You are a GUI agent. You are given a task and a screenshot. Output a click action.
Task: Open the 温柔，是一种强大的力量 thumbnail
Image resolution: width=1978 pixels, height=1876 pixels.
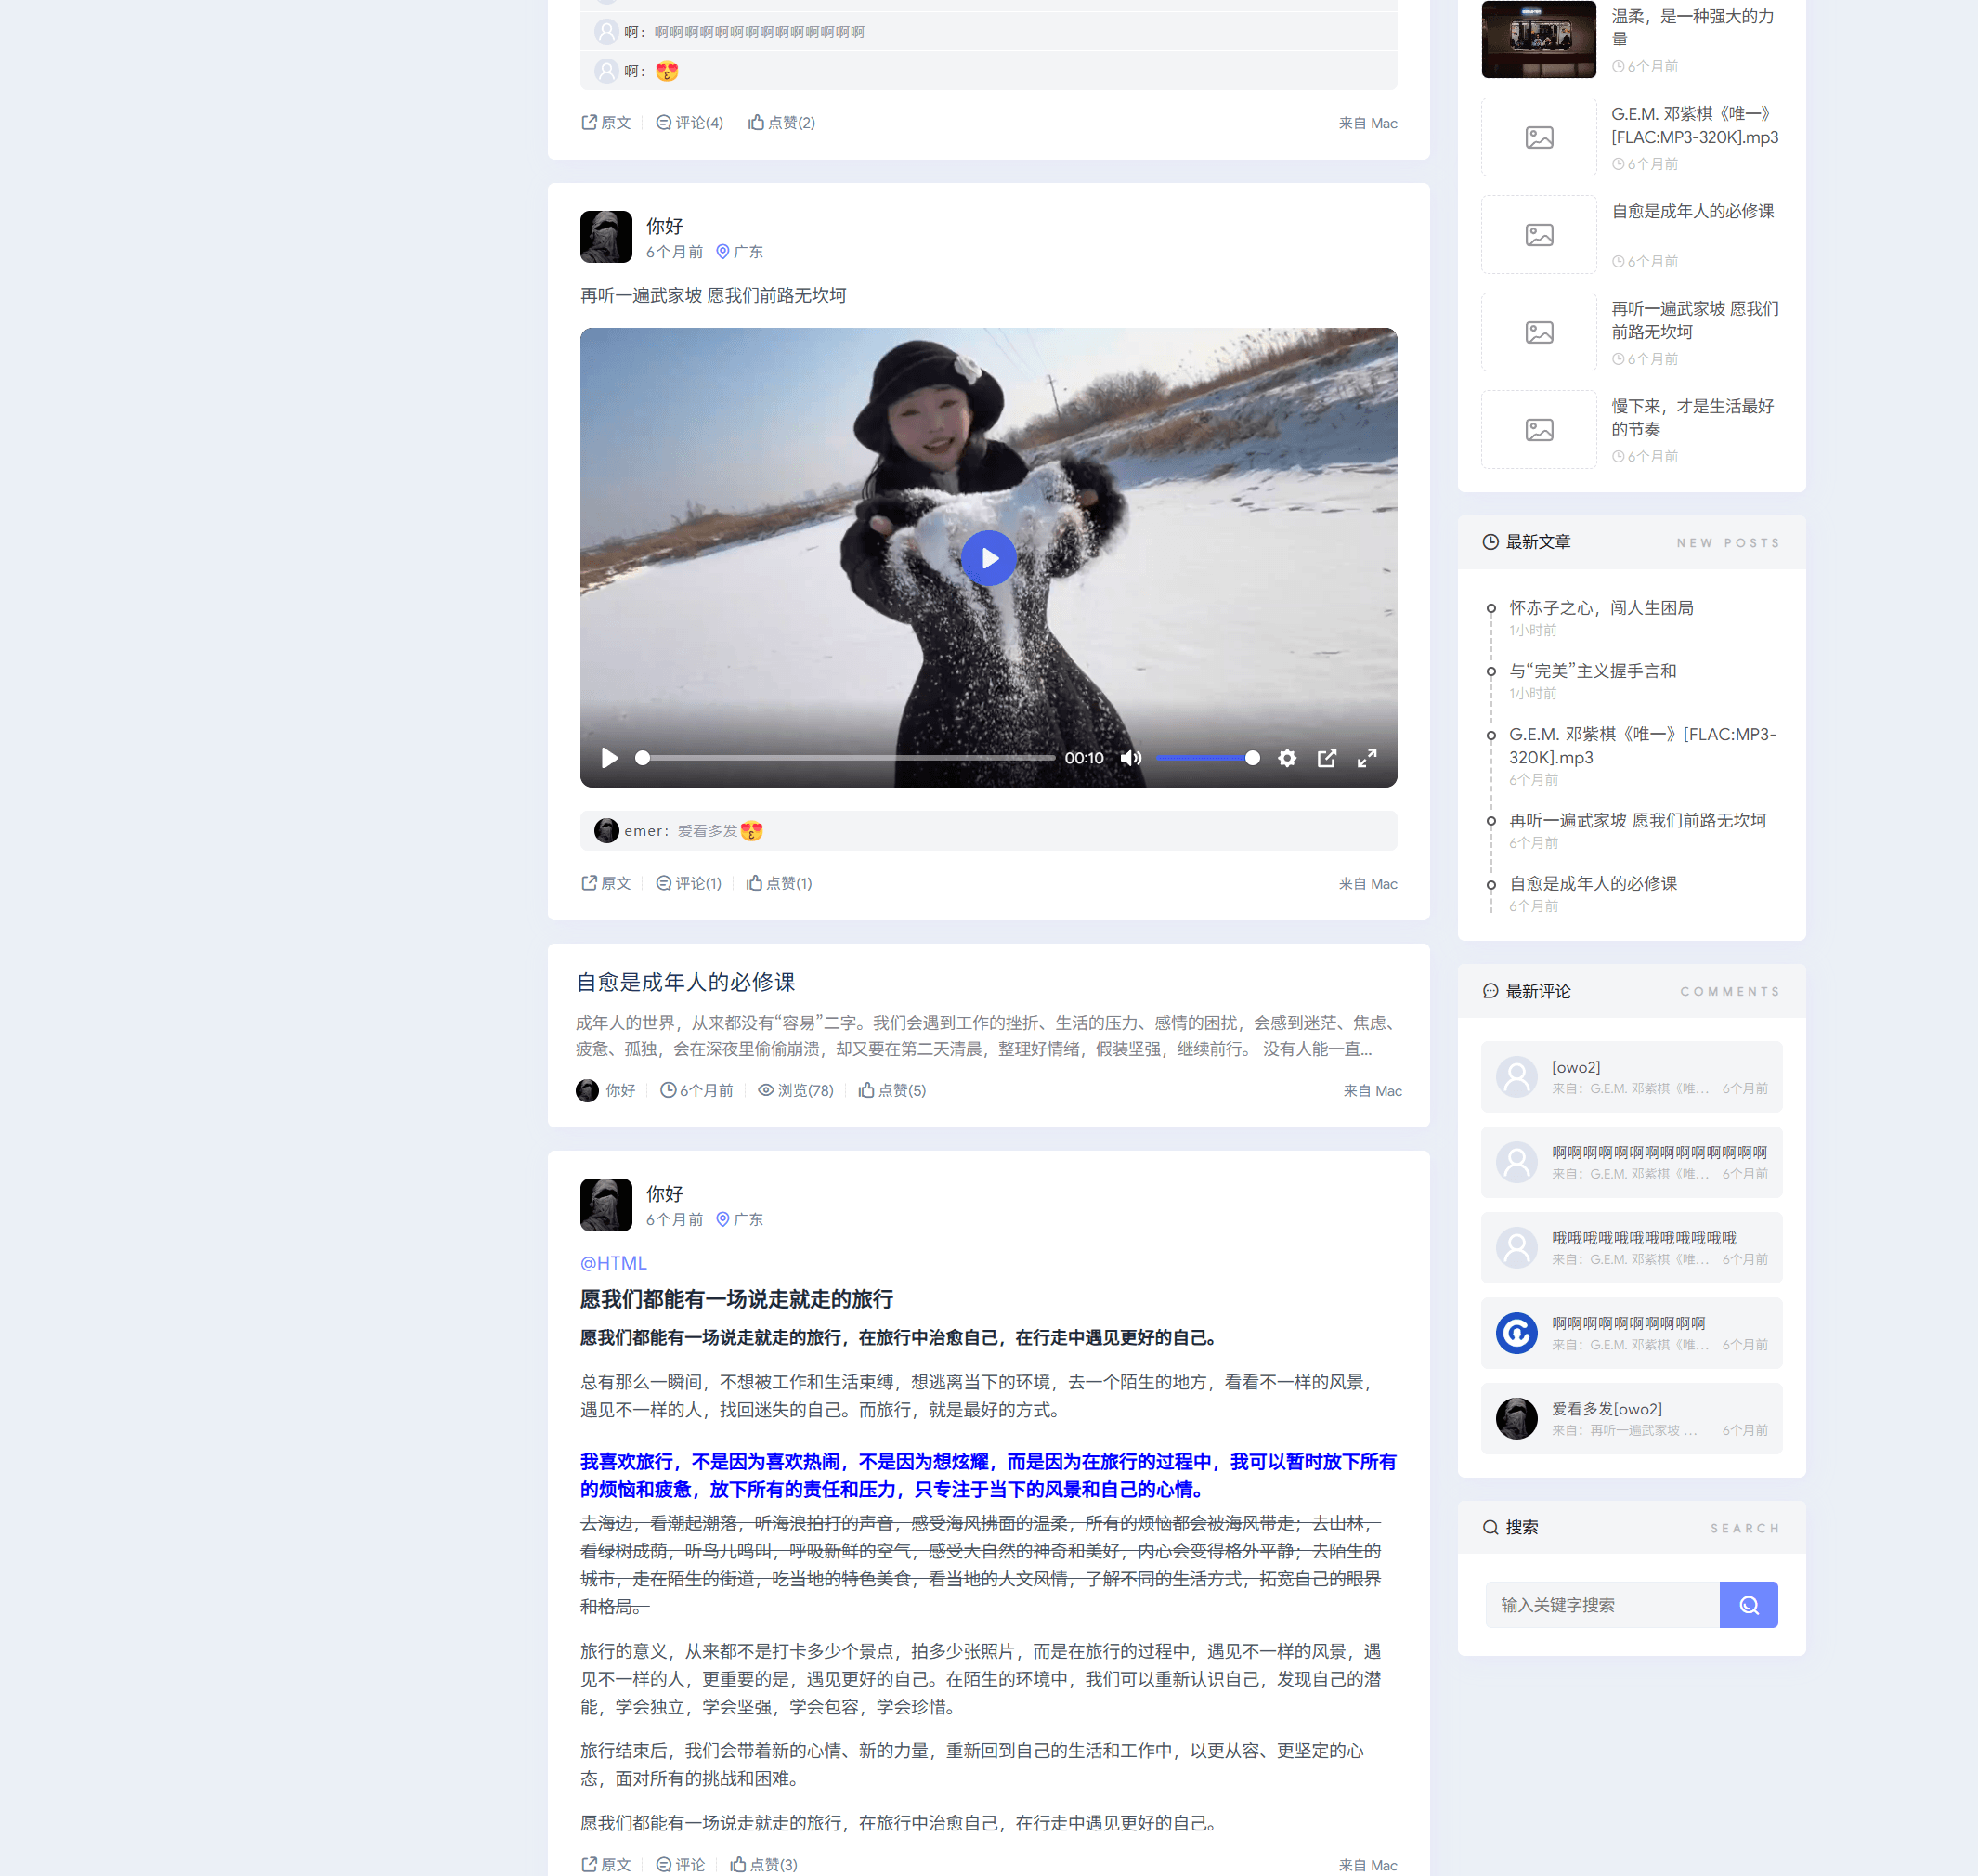(1538, 39)
